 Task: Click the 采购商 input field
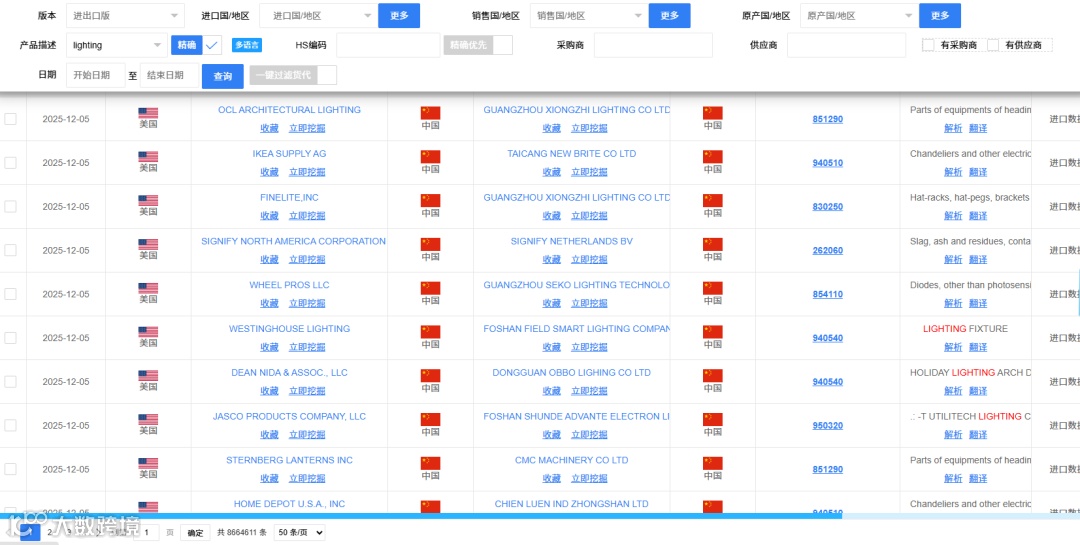[653, 45]
